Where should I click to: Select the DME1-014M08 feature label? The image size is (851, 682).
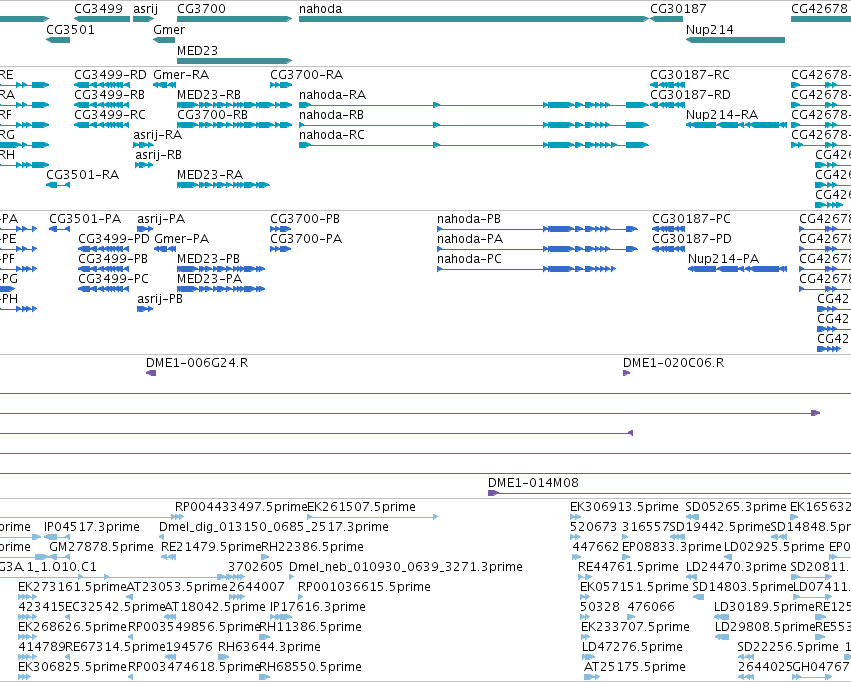coord(533,483)
